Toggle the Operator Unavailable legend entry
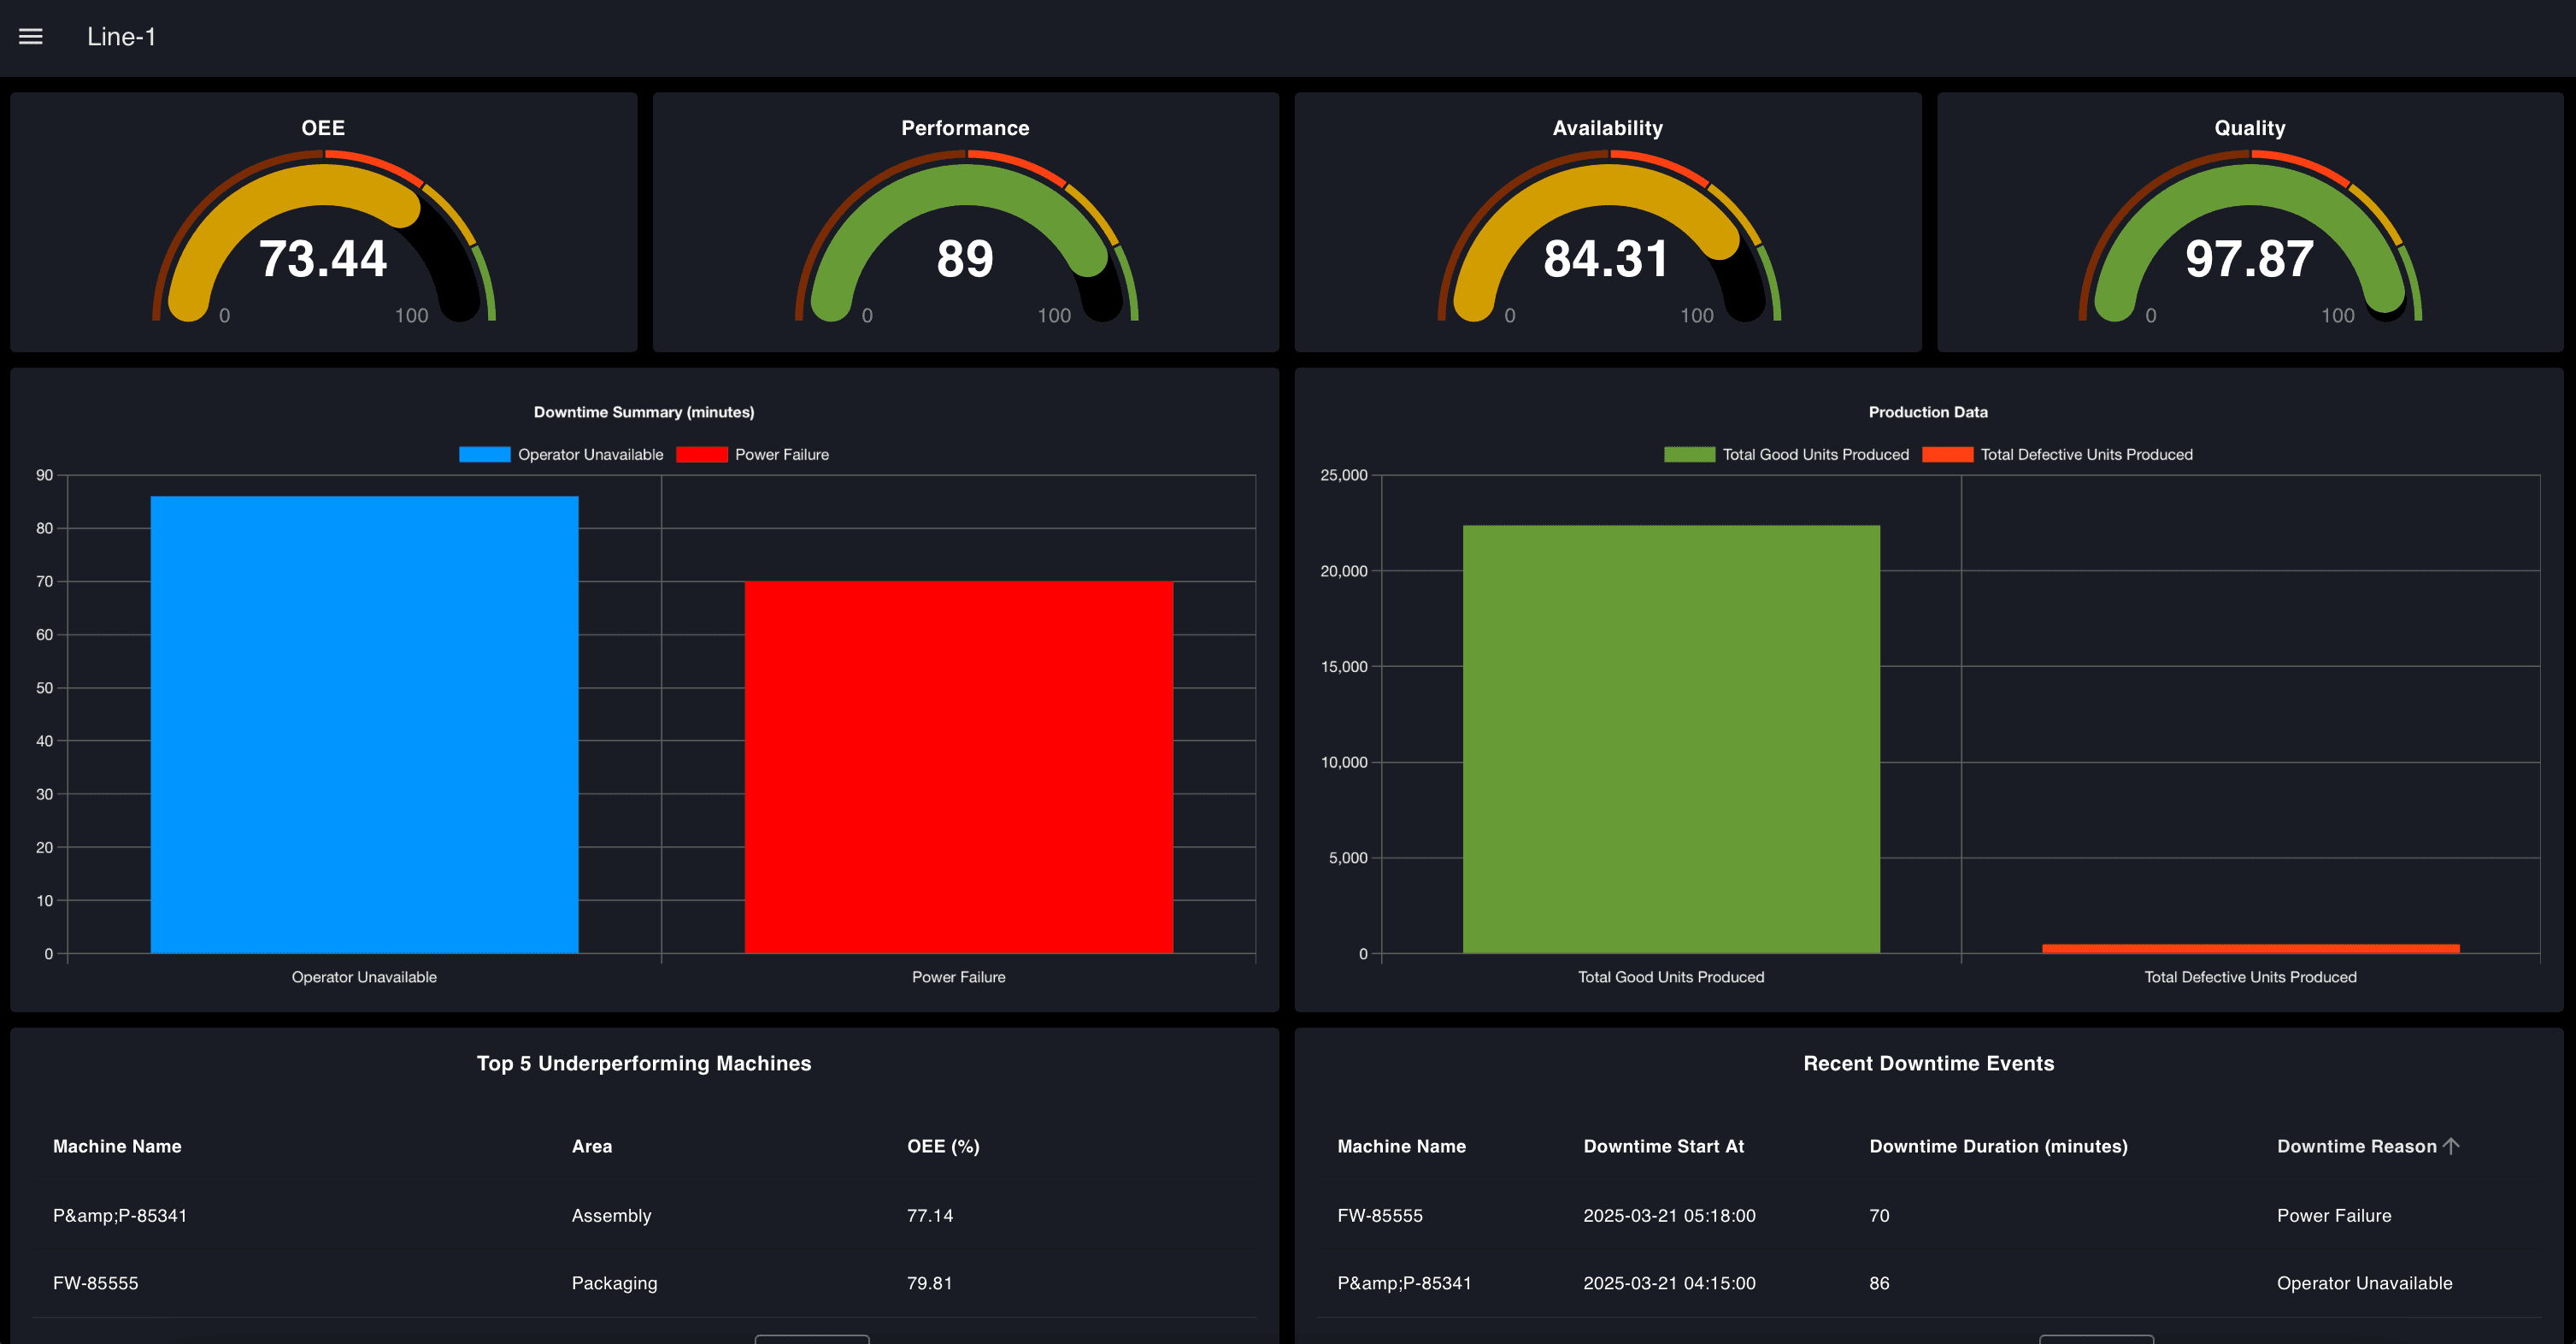 pyautogui.click(x=590, y=454)
